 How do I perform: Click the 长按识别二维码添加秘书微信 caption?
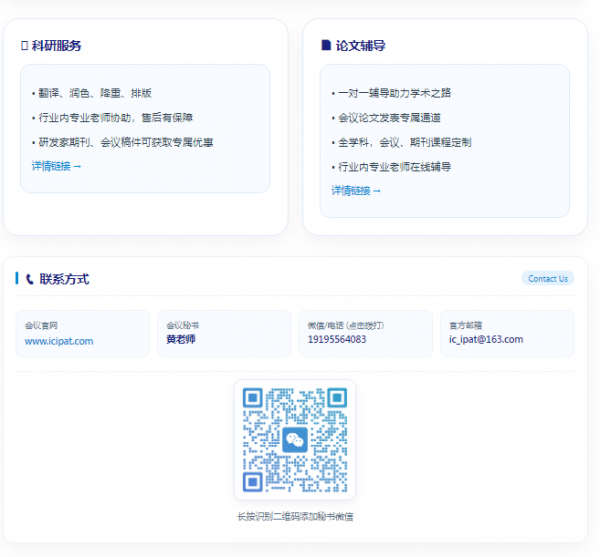point(295,516)
